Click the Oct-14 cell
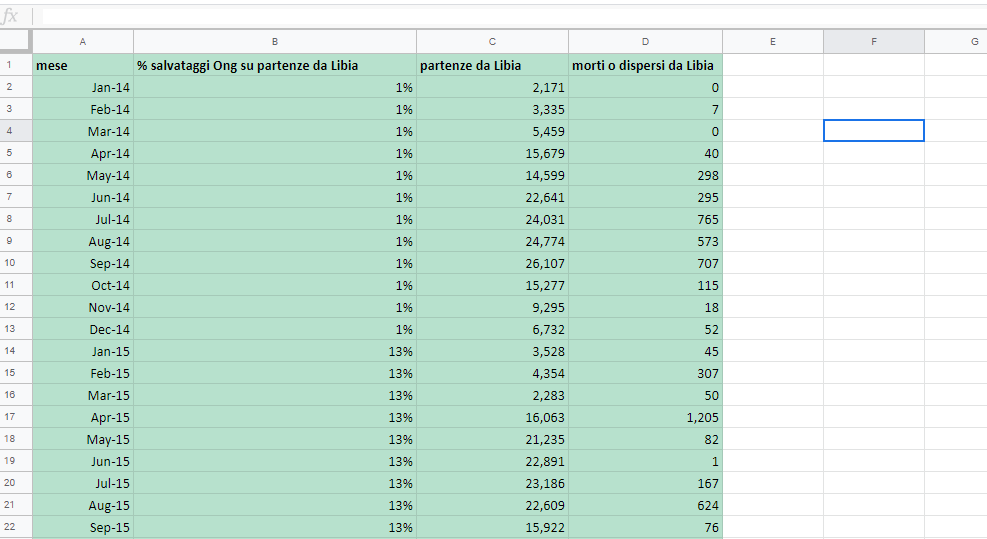This screenshot has width=987, height=539. (x=82, y=285)
